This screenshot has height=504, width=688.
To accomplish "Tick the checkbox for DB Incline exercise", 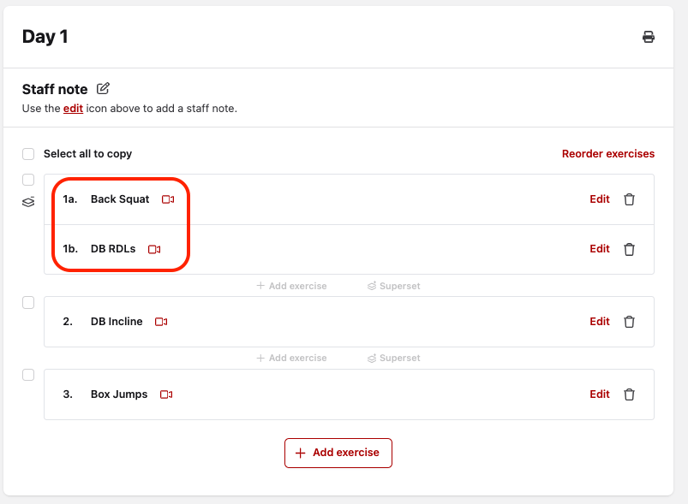I will tap(29, 302).
